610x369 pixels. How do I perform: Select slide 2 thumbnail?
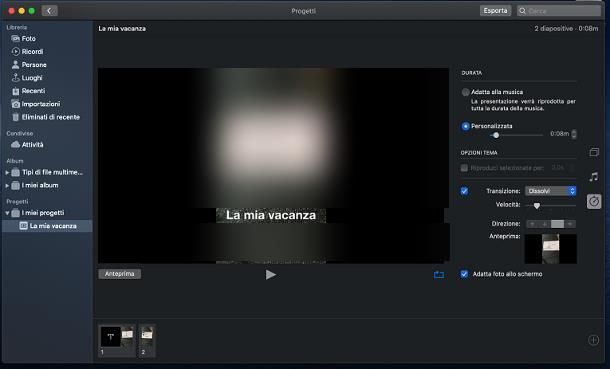point(147,341)
